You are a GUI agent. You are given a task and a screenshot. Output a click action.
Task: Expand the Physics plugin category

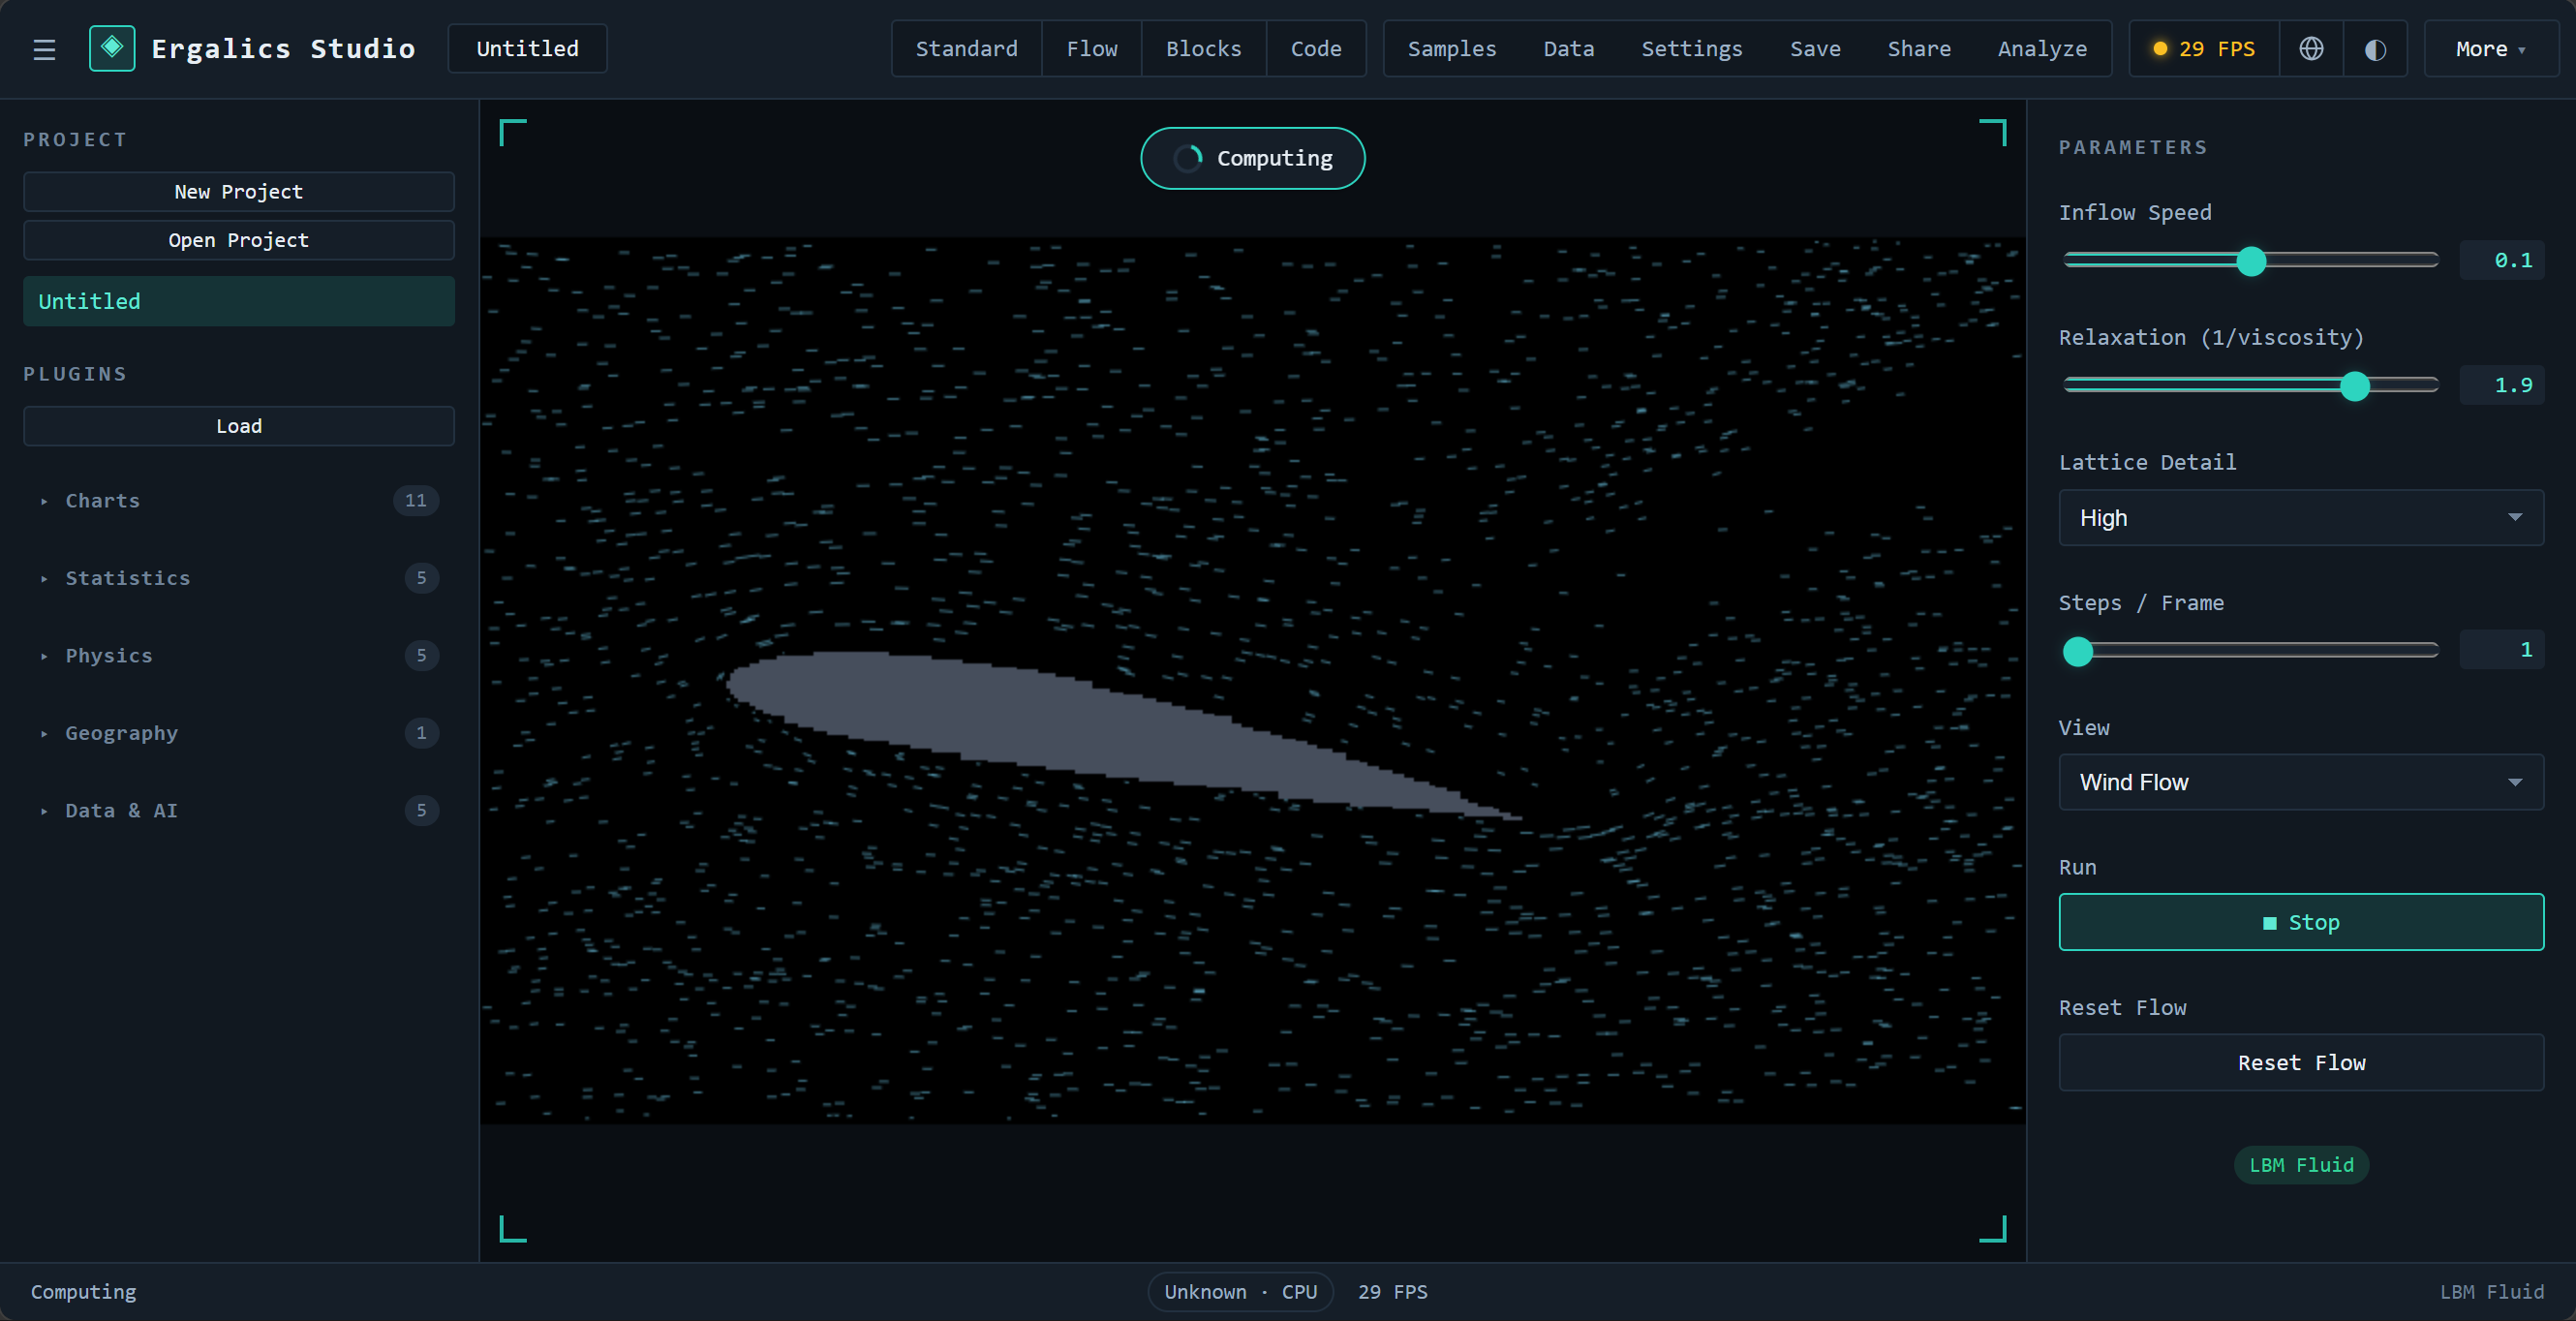tap(238, 656)
